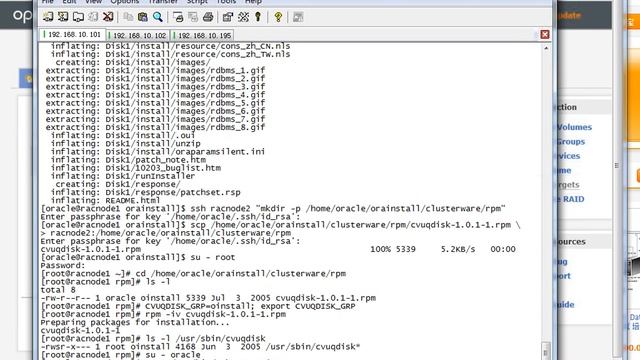
Task: Click the printer icon
Action: [x=208, y=17]
